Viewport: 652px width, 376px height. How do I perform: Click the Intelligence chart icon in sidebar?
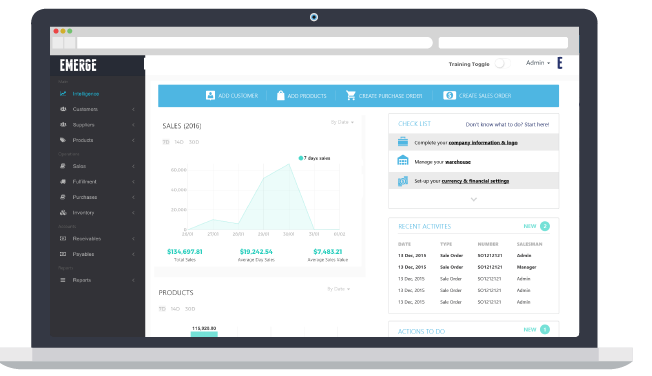[x=63, y=94]
